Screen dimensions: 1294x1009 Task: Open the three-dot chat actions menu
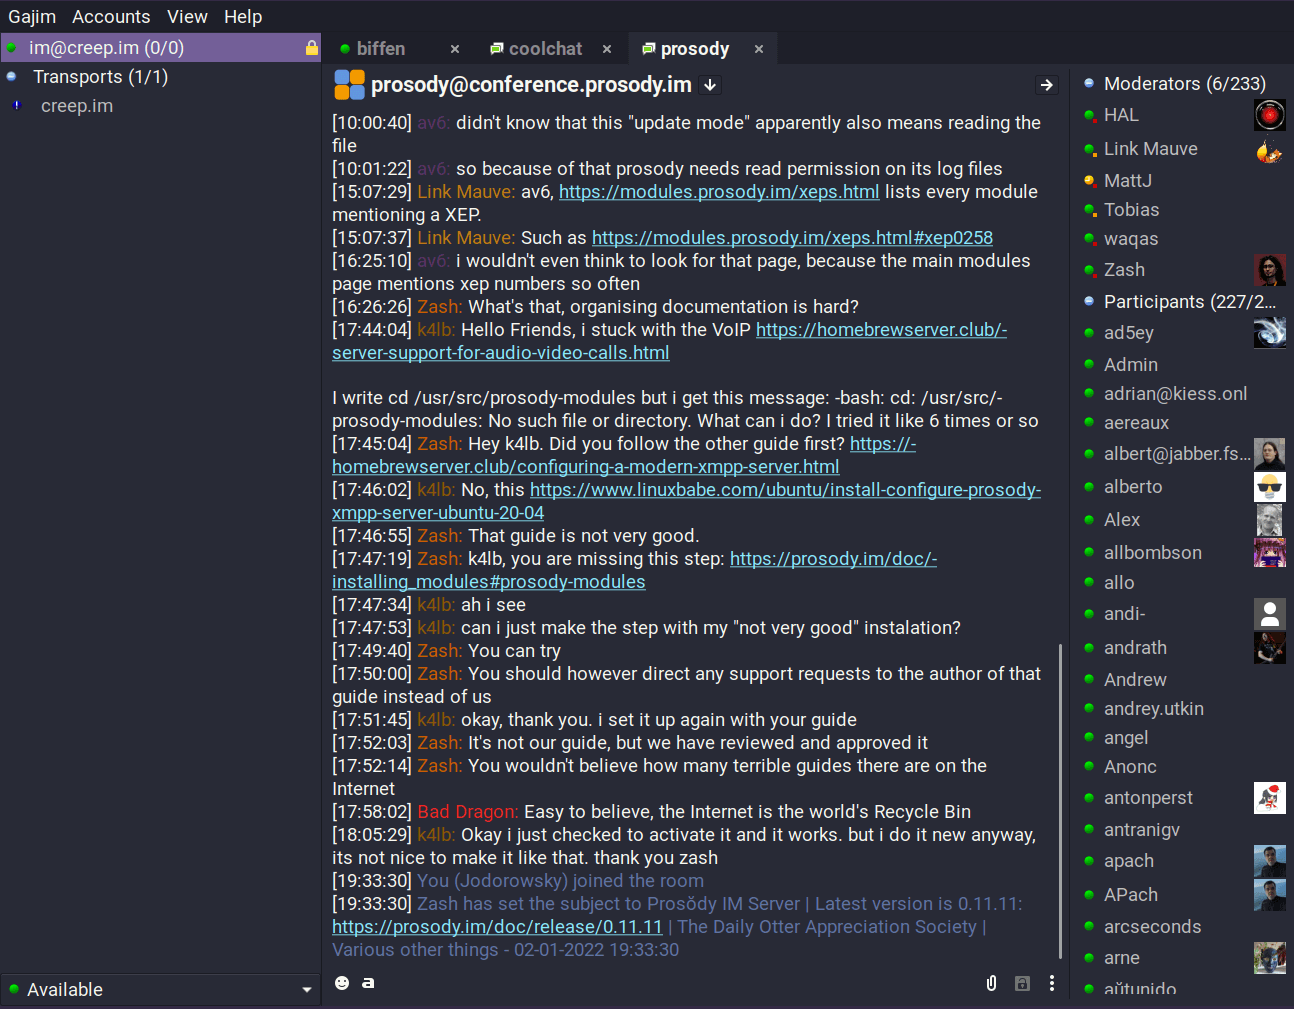tap(1051, 983)
